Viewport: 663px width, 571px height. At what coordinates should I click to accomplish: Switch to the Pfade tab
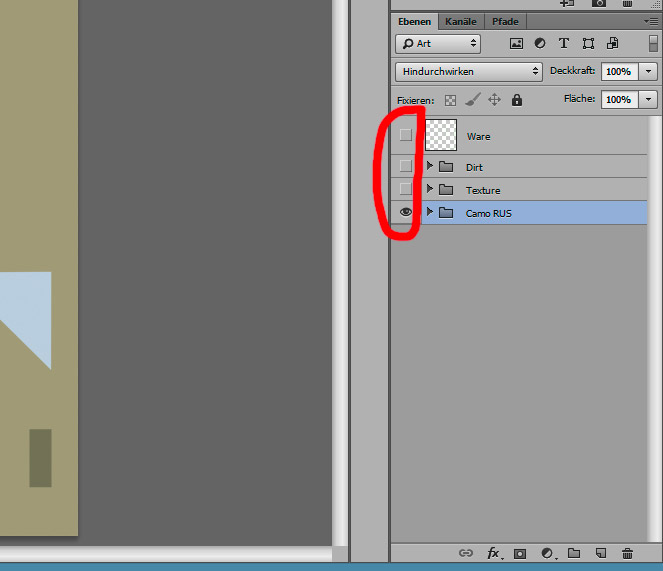click(x=505, y=21)
